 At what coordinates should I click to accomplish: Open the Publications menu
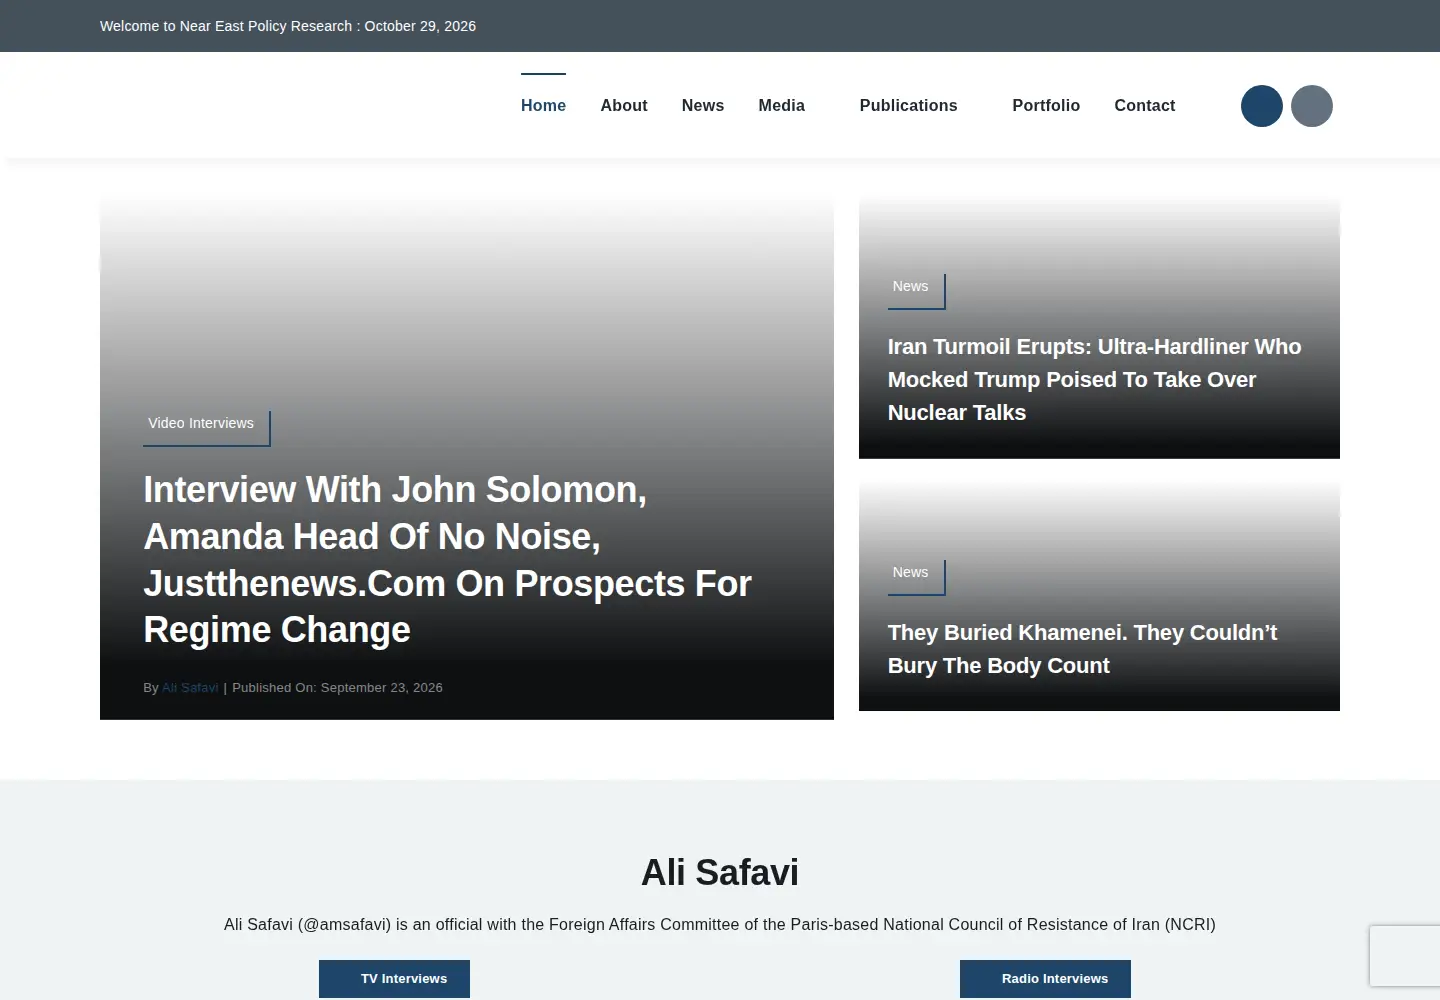(908, 106)
